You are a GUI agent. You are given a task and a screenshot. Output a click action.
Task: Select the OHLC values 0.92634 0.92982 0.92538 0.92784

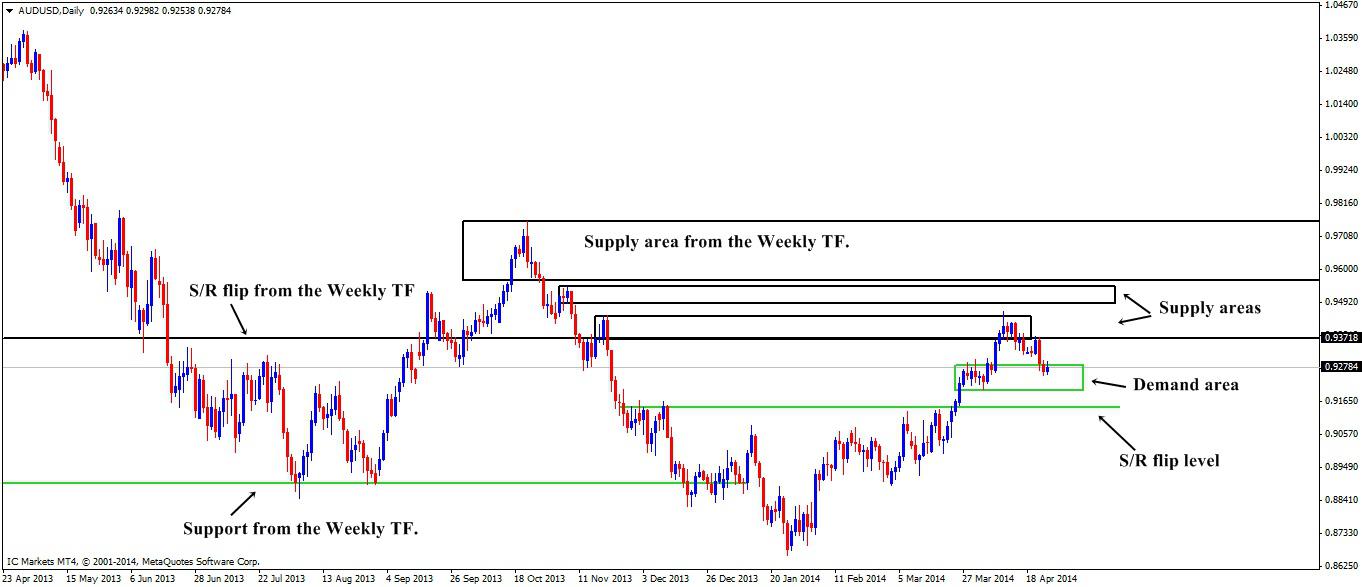(160, 11)
